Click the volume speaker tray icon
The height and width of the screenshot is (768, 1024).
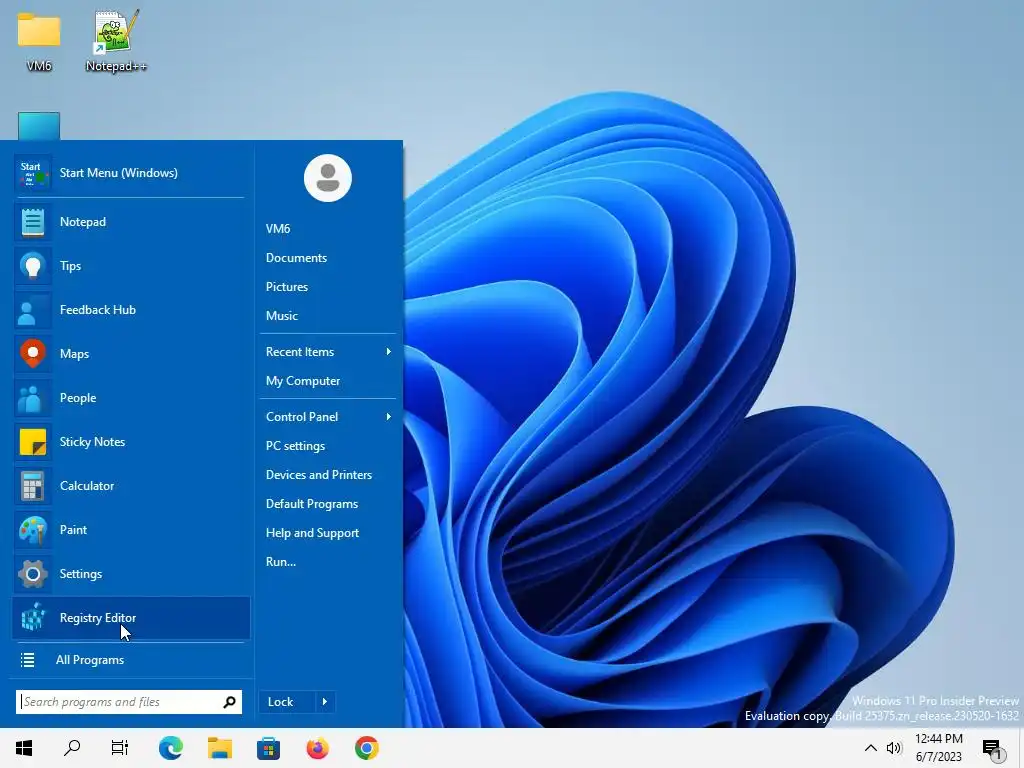(894, 748)
